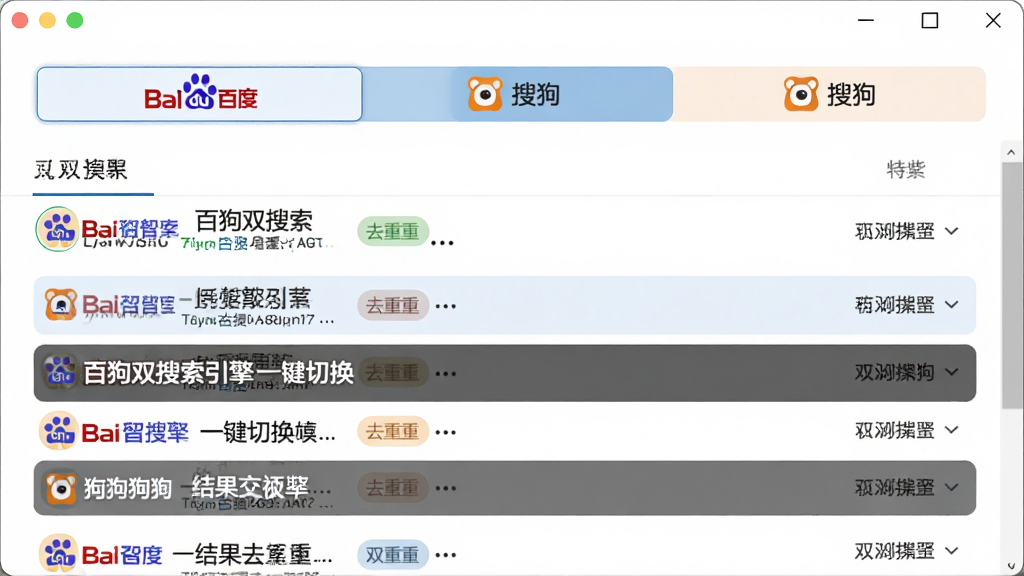Click the yellow minimize dot
This screenshot has height=576, width=1024.
click(x=48, y=20)
